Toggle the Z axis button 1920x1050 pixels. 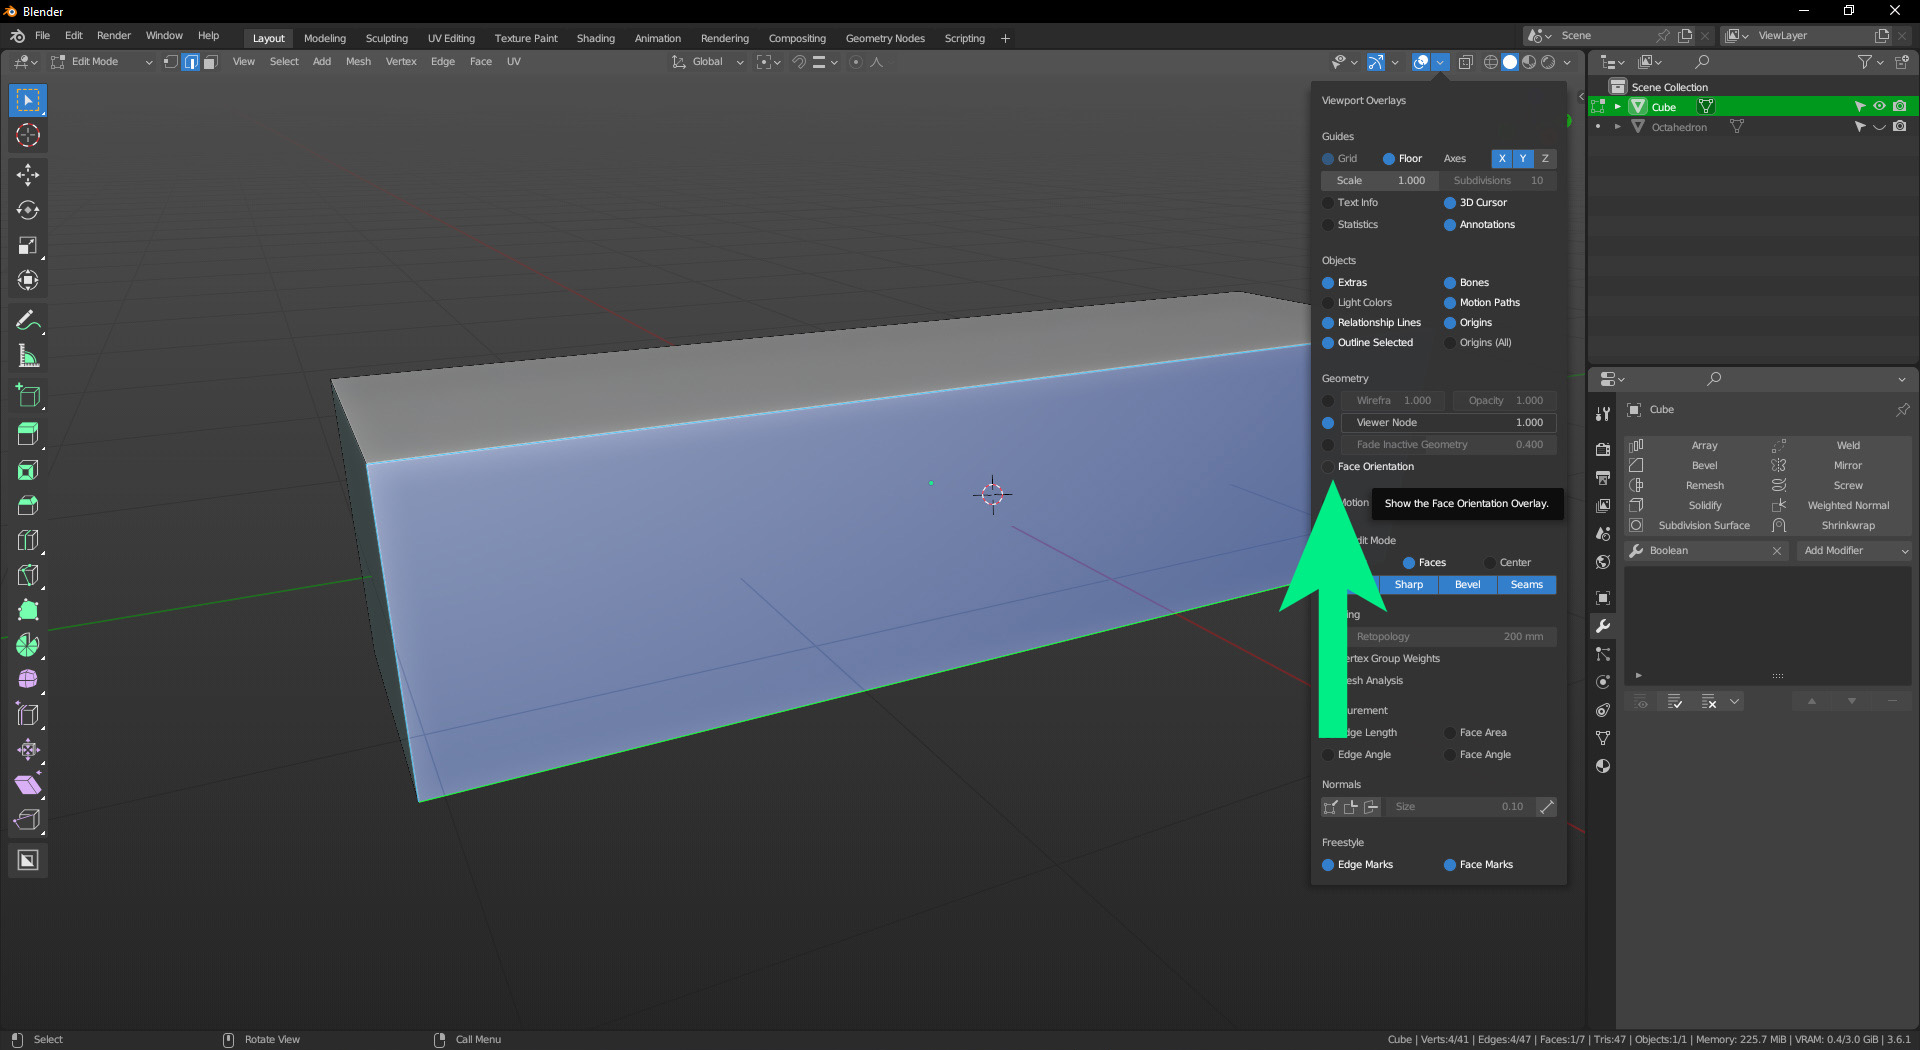[x=1545, y=159]
